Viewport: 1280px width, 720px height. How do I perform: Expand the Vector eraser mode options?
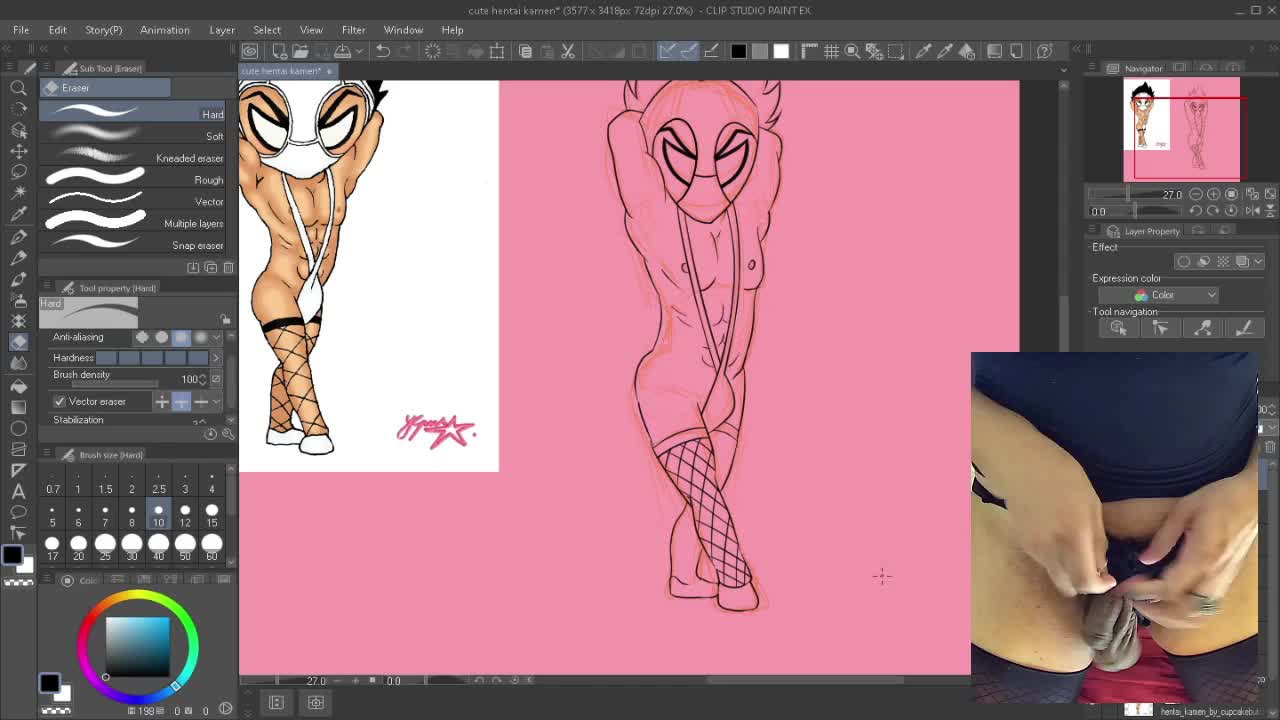pyautogui.click(x=216, y=401)
